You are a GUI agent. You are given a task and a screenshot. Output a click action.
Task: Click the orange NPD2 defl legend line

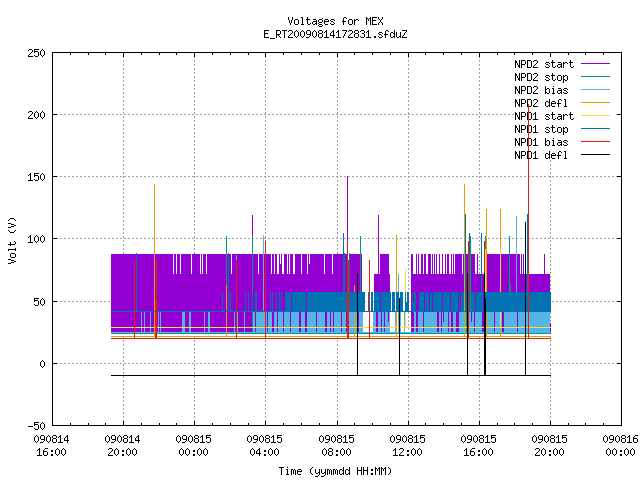(596, 103)
